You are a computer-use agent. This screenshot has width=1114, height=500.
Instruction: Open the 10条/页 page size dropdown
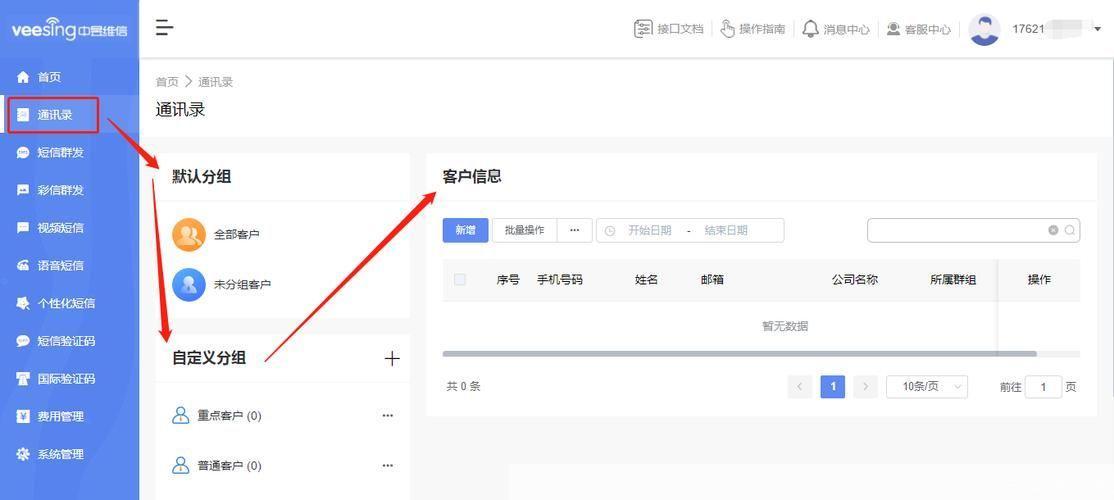pos(926,387)
